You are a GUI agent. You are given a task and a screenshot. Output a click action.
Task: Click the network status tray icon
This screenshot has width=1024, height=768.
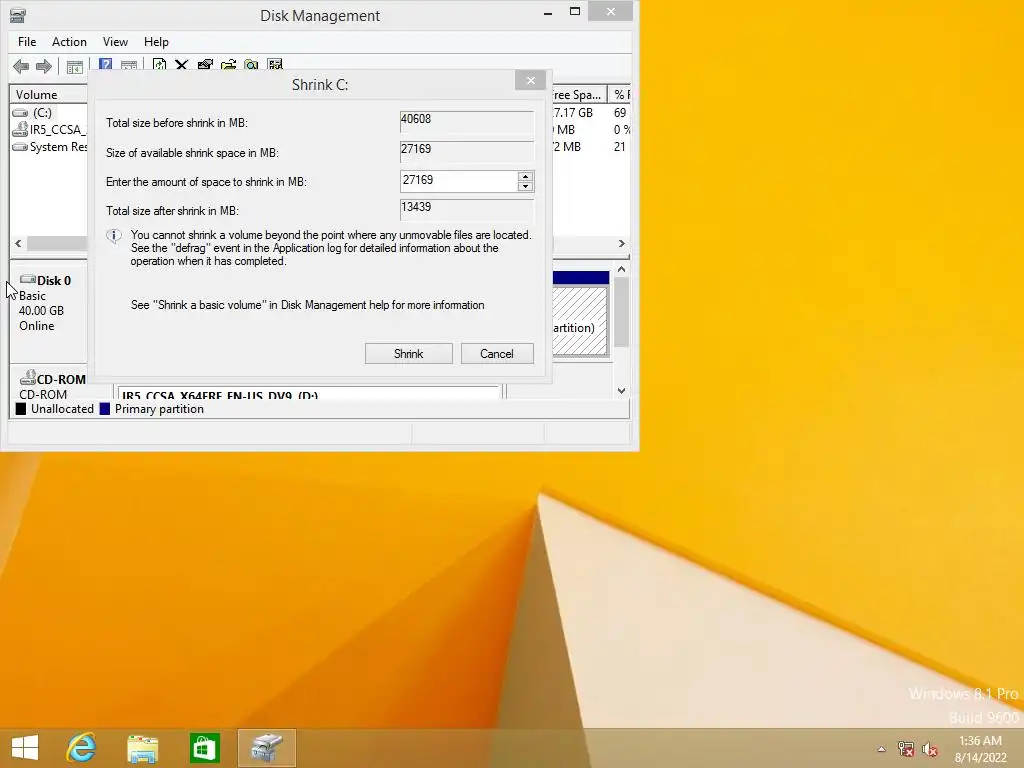906,749
